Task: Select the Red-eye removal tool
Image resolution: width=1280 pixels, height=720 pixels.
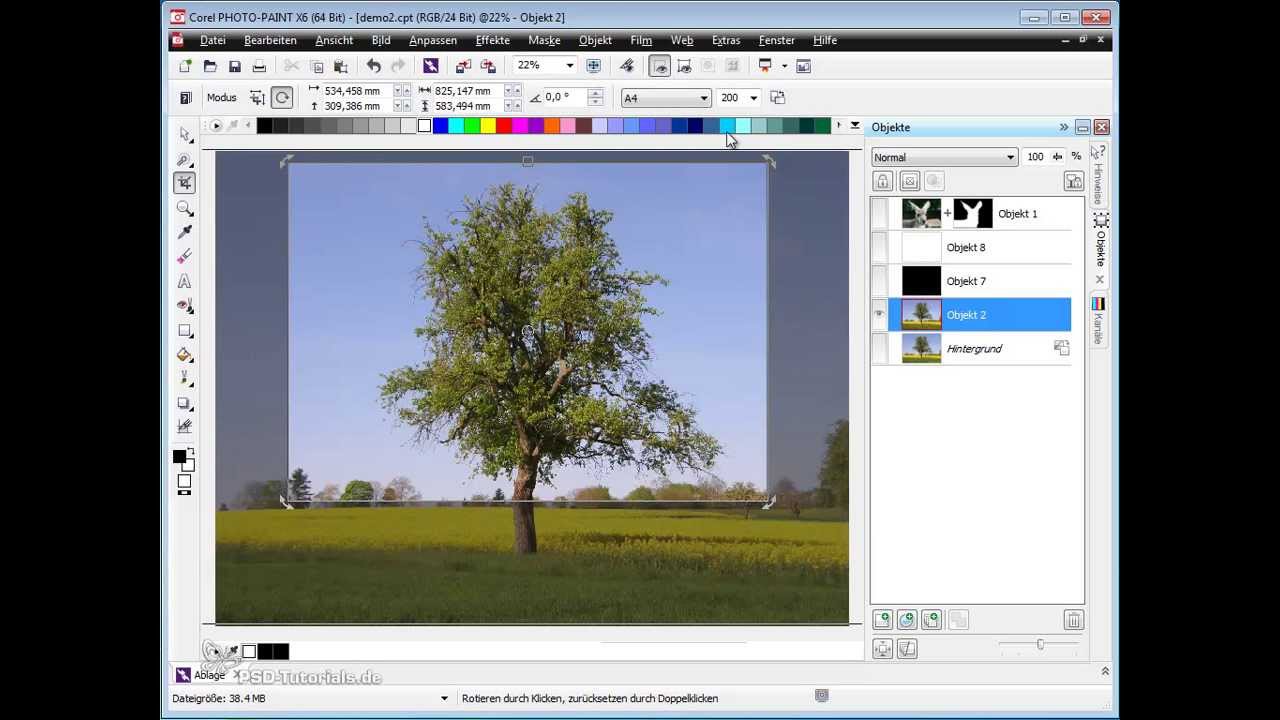Action: point(185,306)
